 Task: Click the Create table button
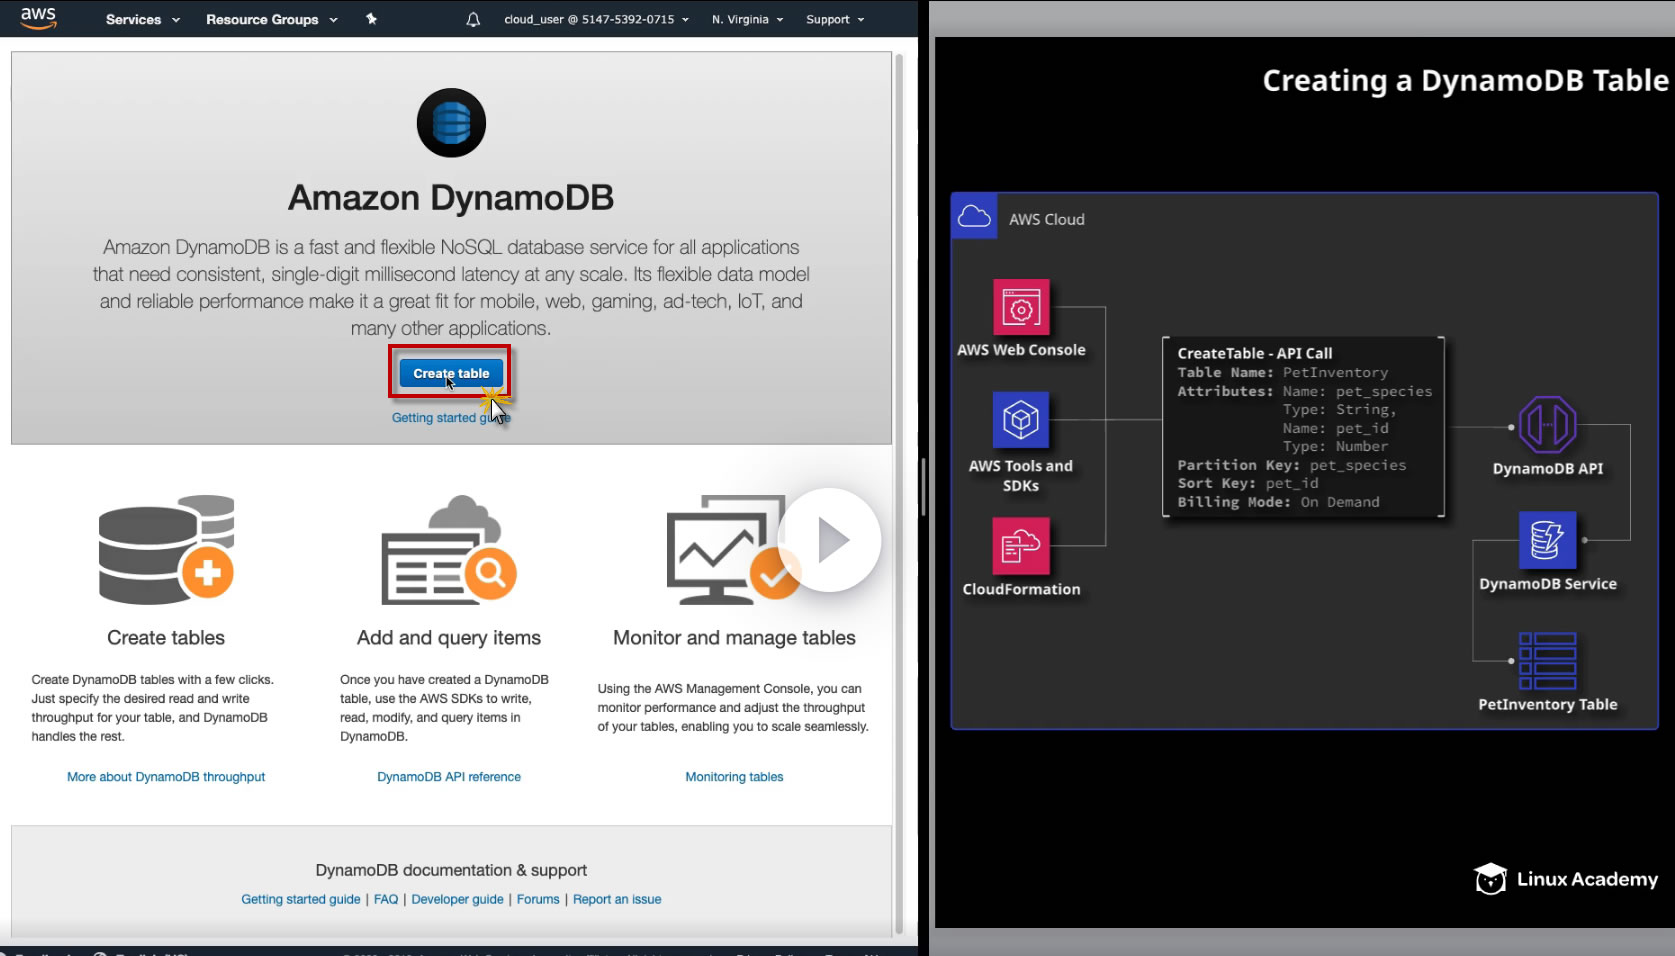451,373
